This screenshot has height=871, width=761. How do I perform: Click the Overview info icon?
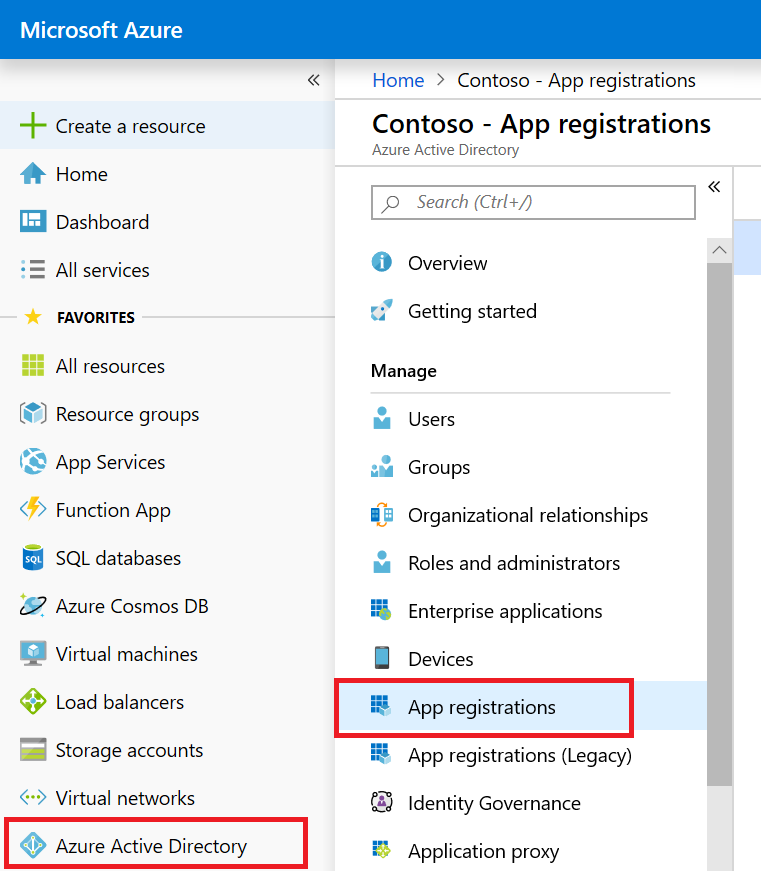pos(382,262)
